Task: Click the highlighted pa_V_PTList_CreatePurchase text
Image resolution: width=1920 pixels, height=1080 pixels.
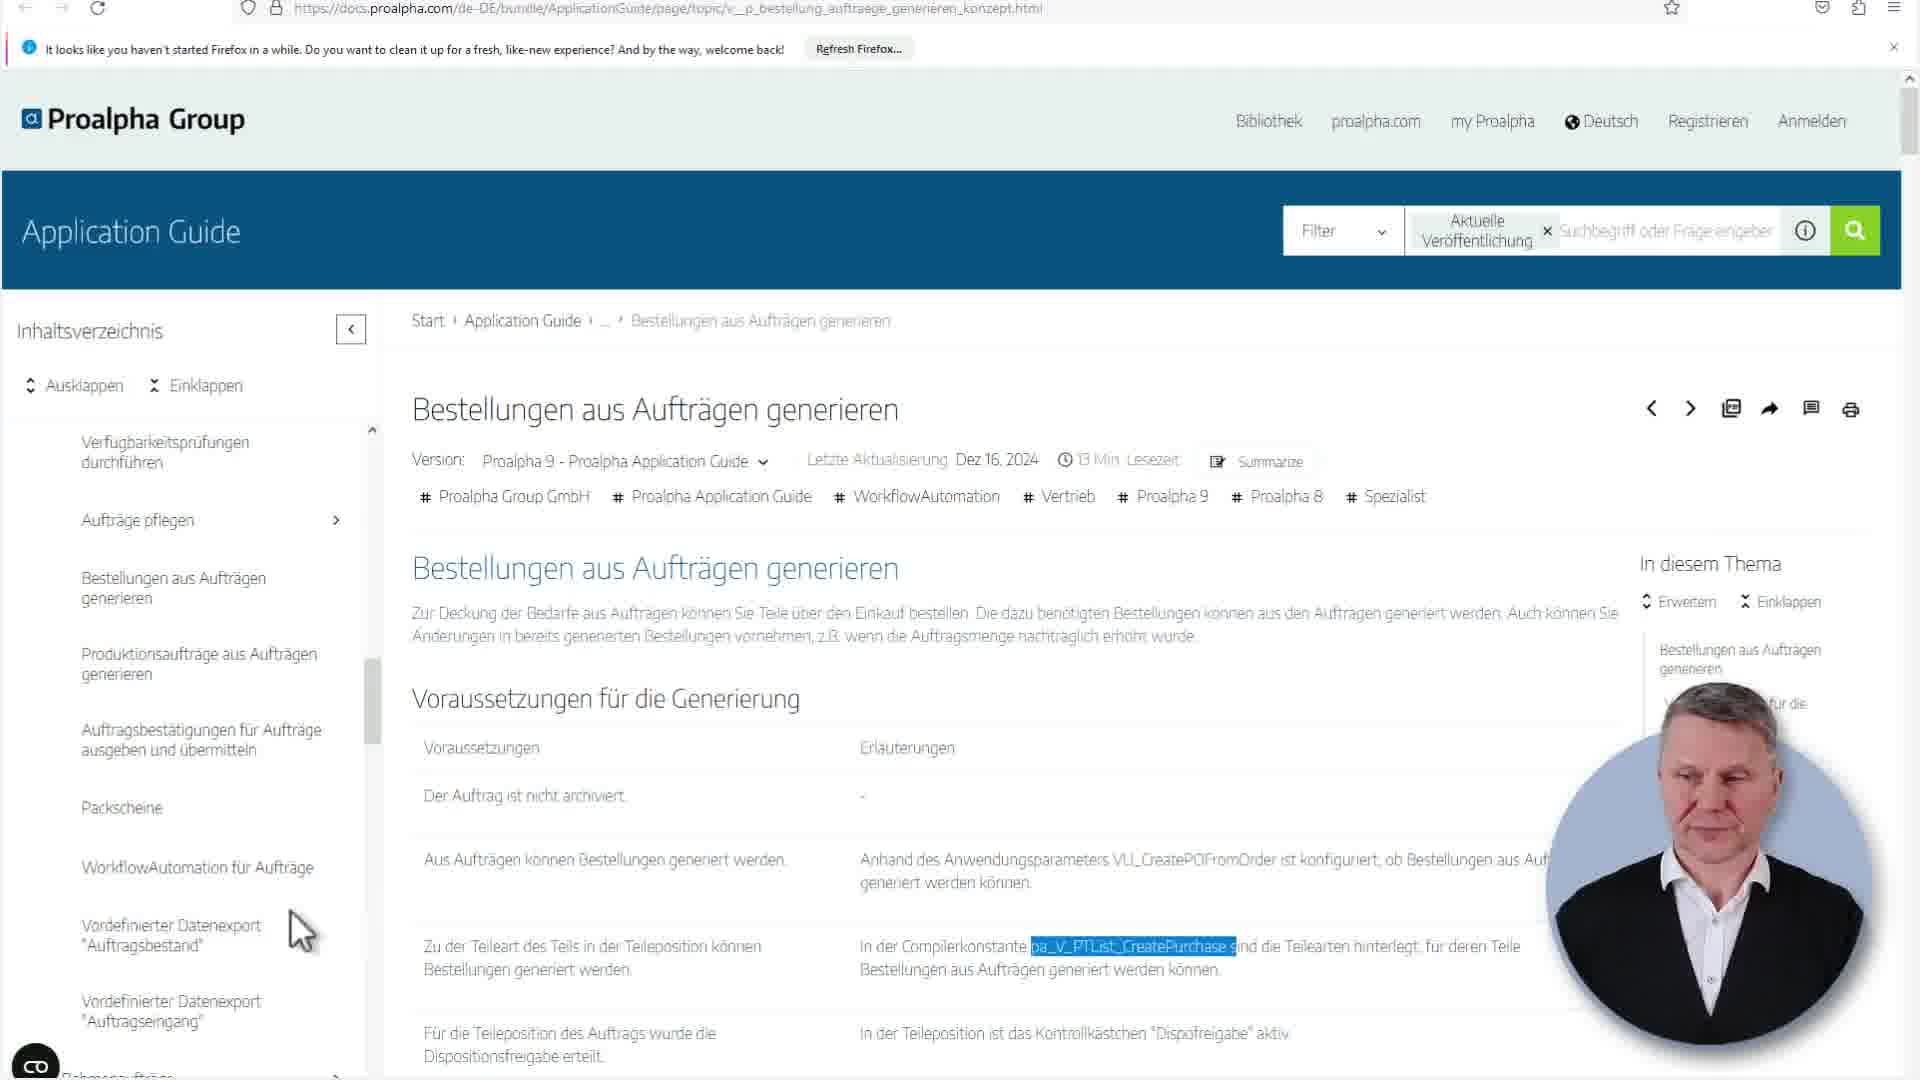Action: (1133, 946)
